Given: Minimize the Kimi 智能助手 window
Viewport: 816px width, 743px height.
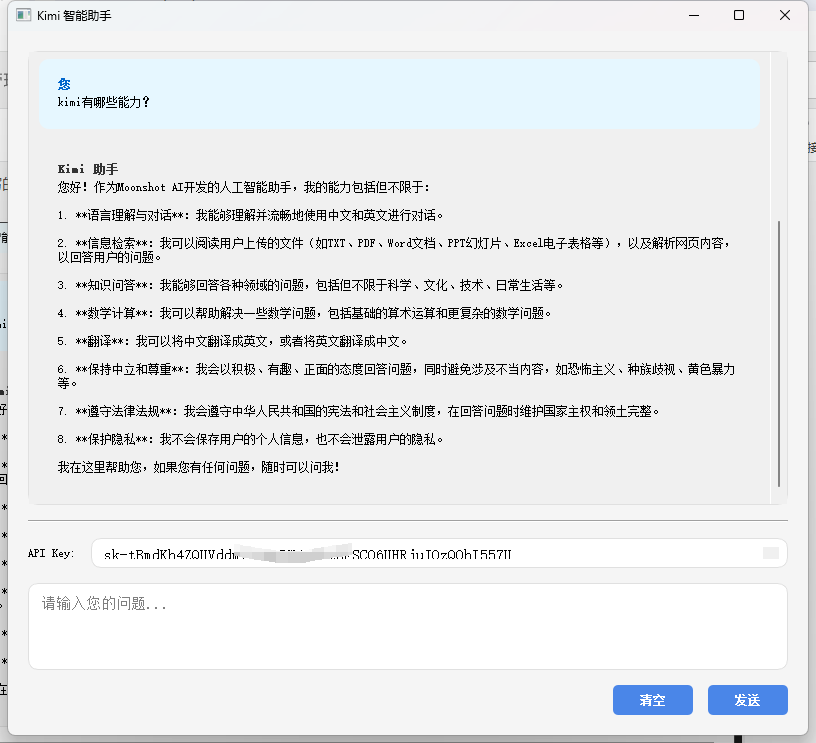Looking at the screenshot, I should (694, 15).
